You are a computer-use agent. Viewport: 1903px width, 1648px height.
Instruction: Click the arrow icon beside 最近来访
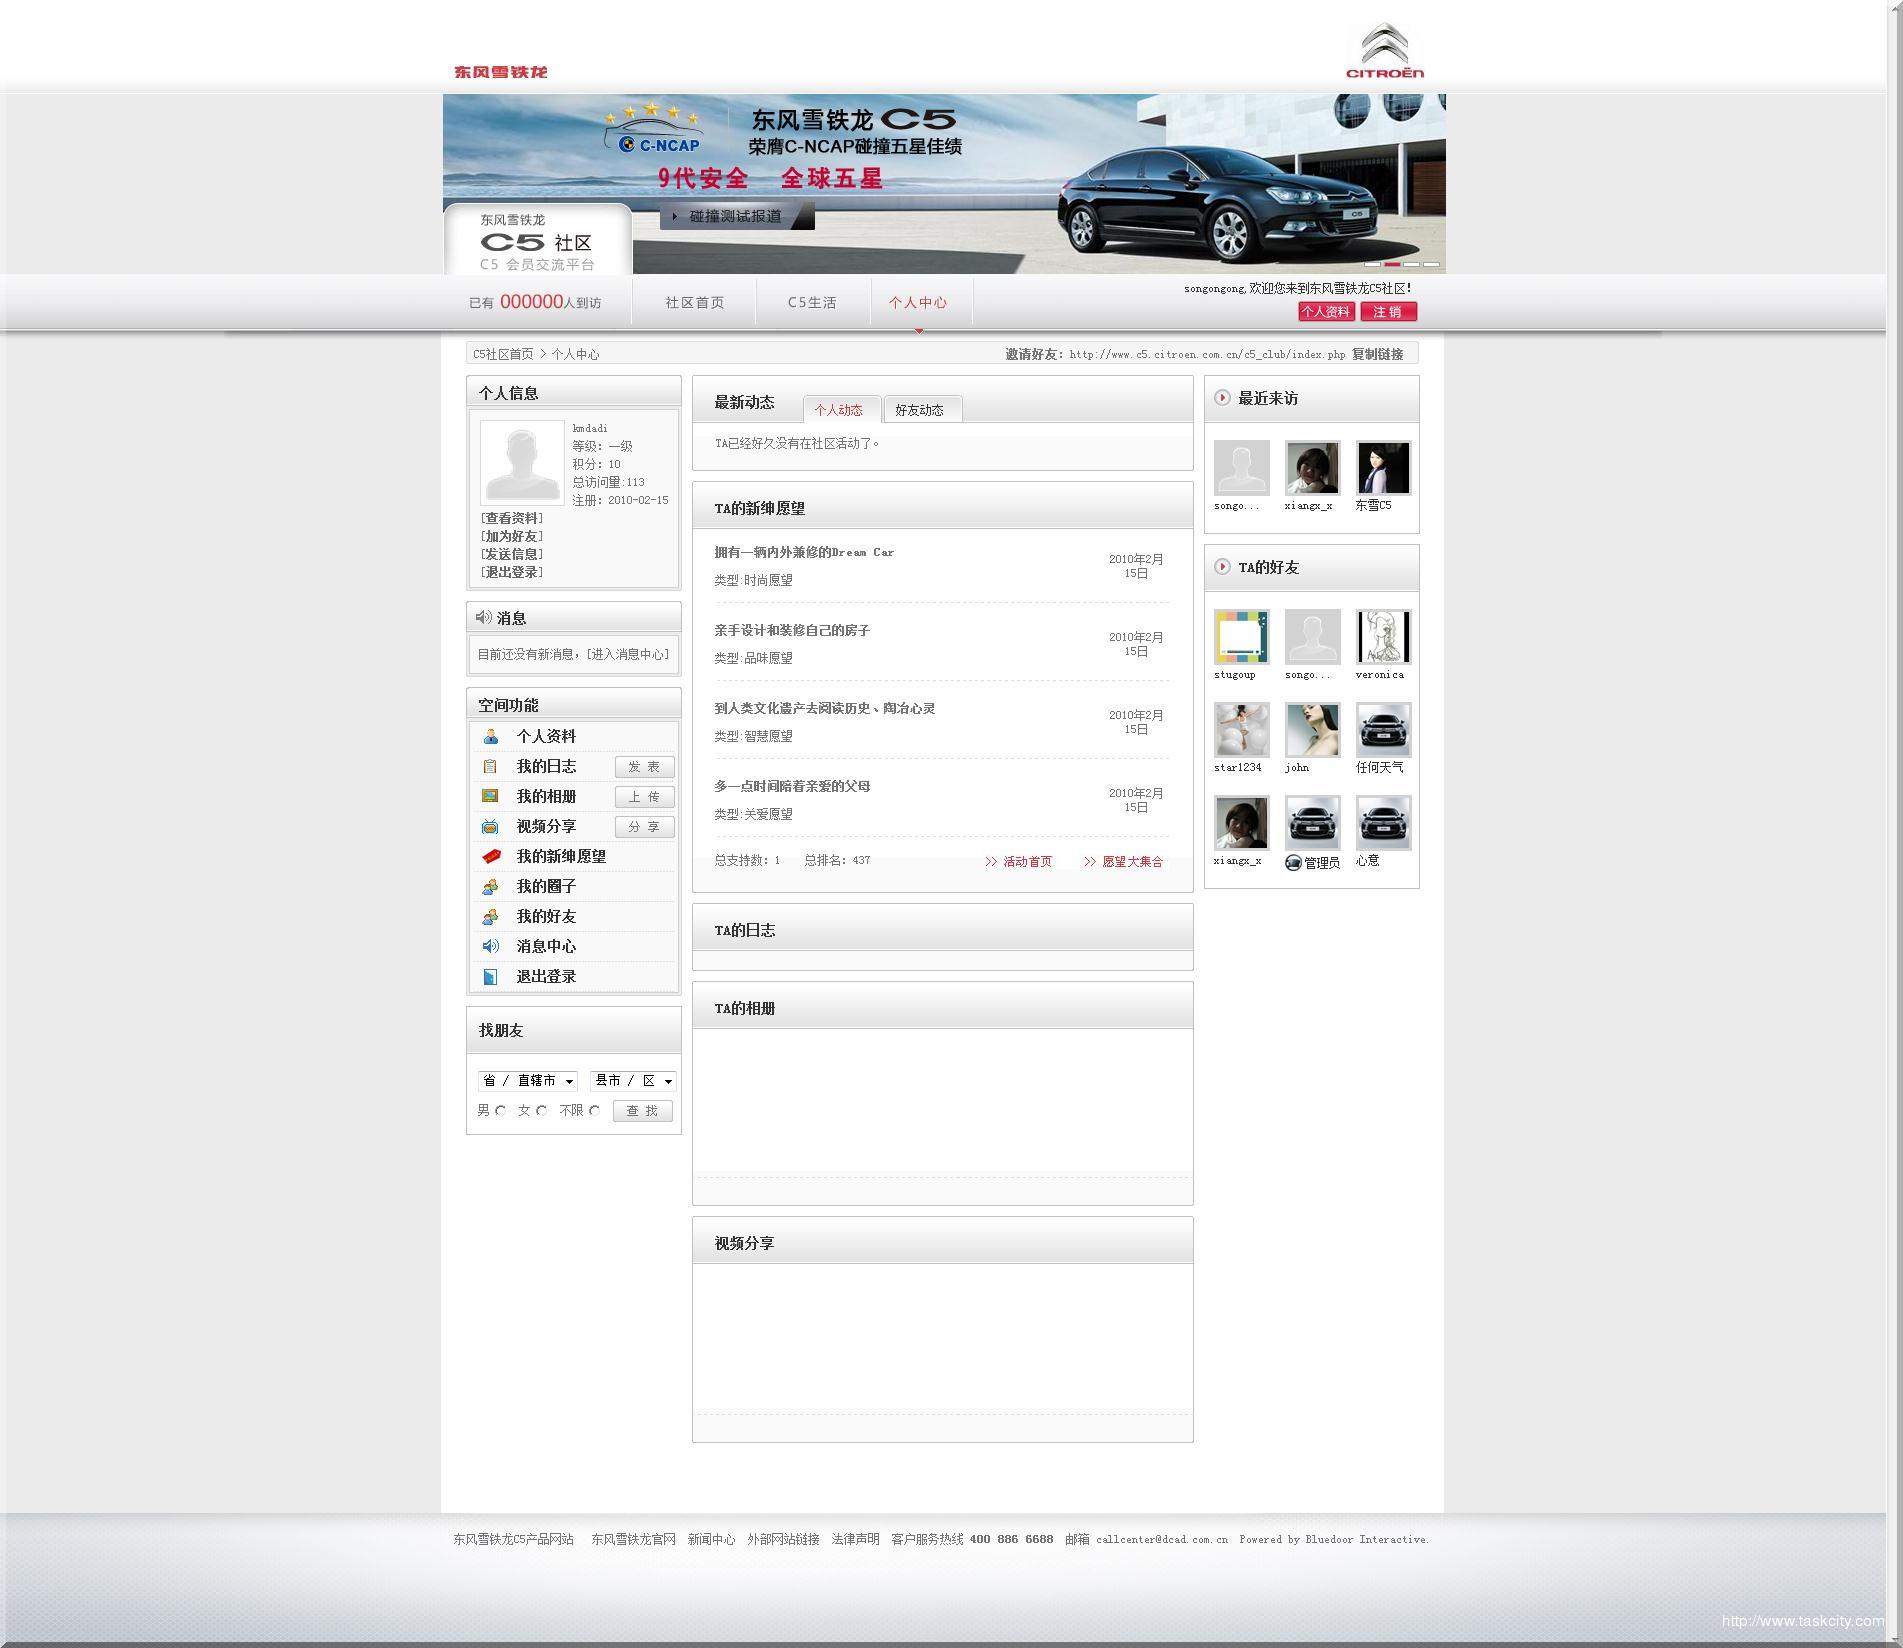click(x=1222, y=398)
